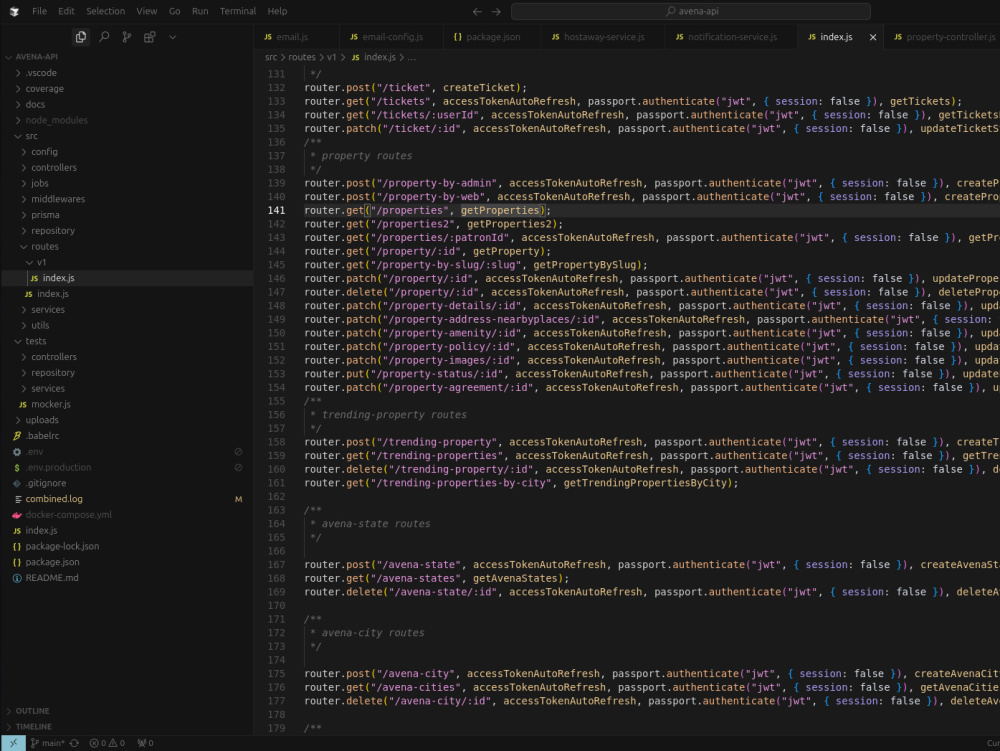Open the modified combined.log file
This screenshot has height=751, width=1000.
point(128,499)
